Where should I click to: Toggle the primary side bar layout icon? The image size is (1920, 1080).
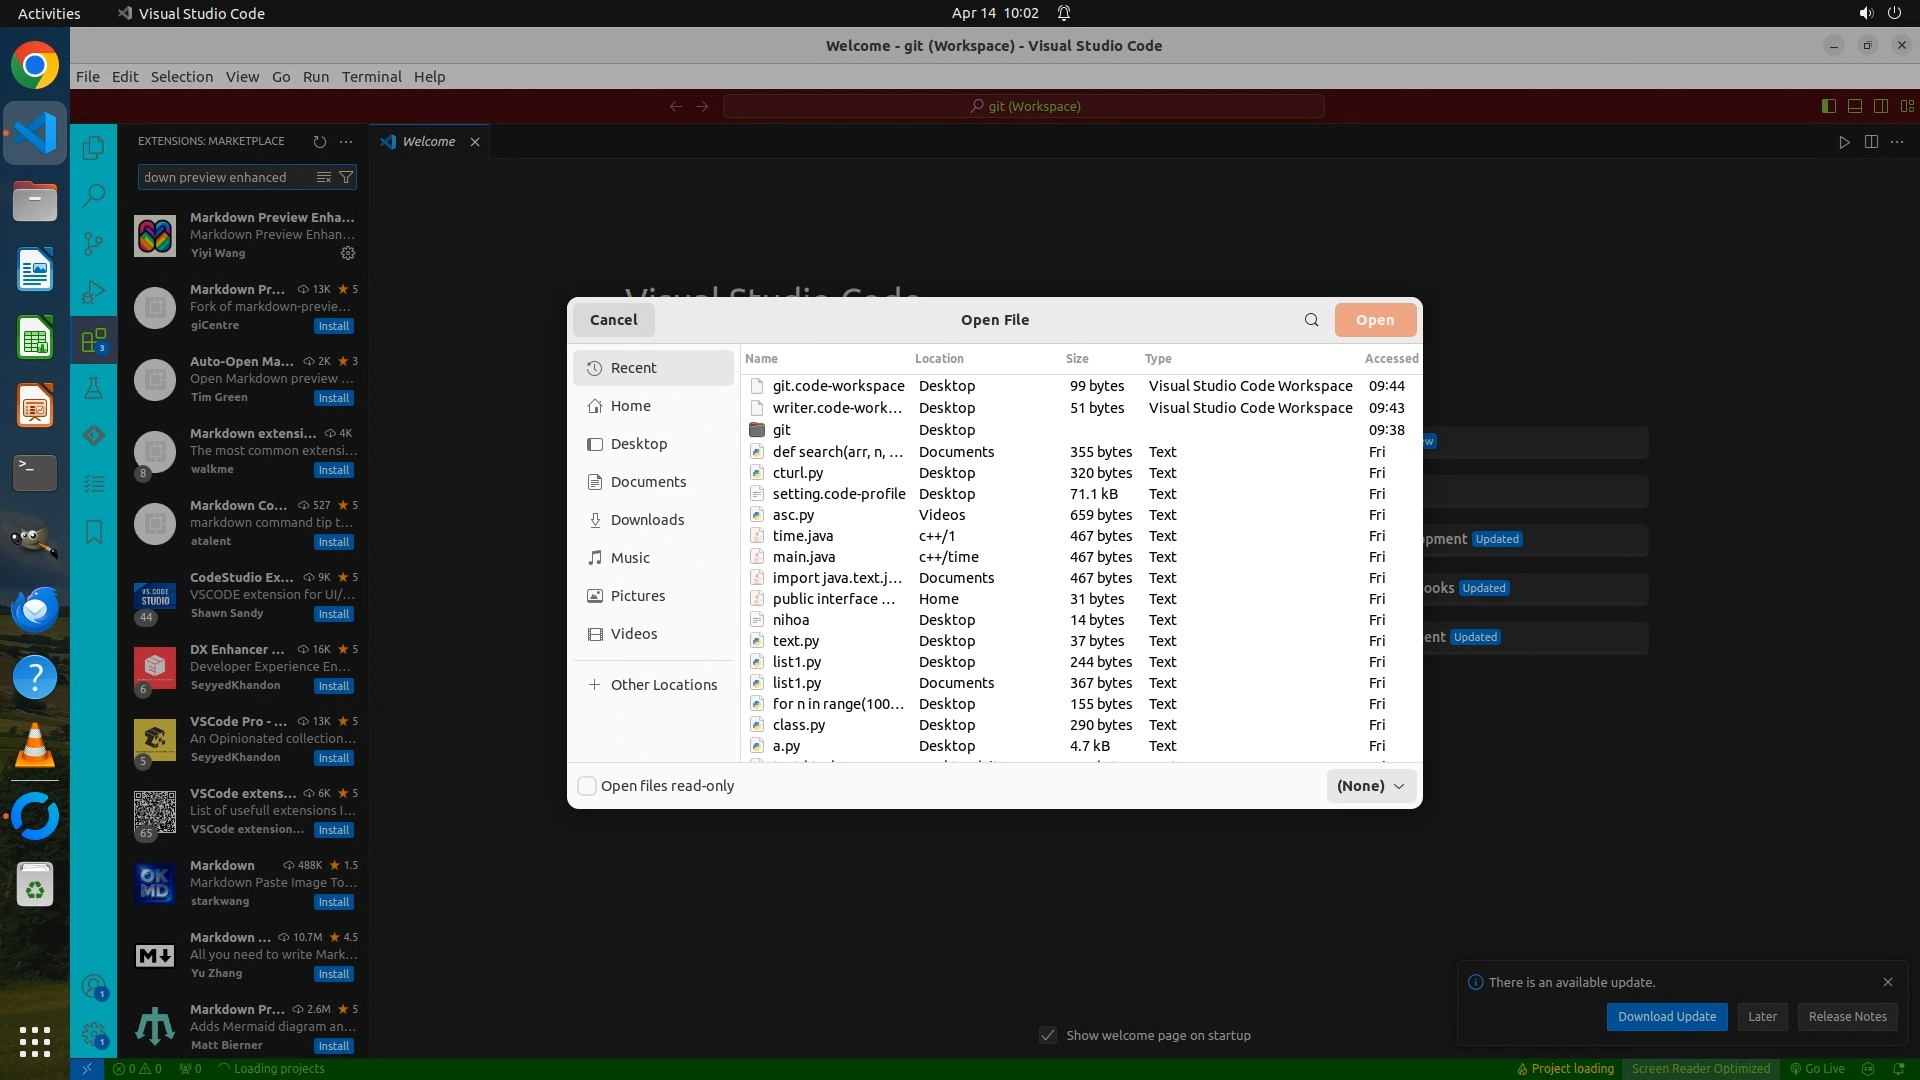pyautogui.click(x=1828, y=106)
